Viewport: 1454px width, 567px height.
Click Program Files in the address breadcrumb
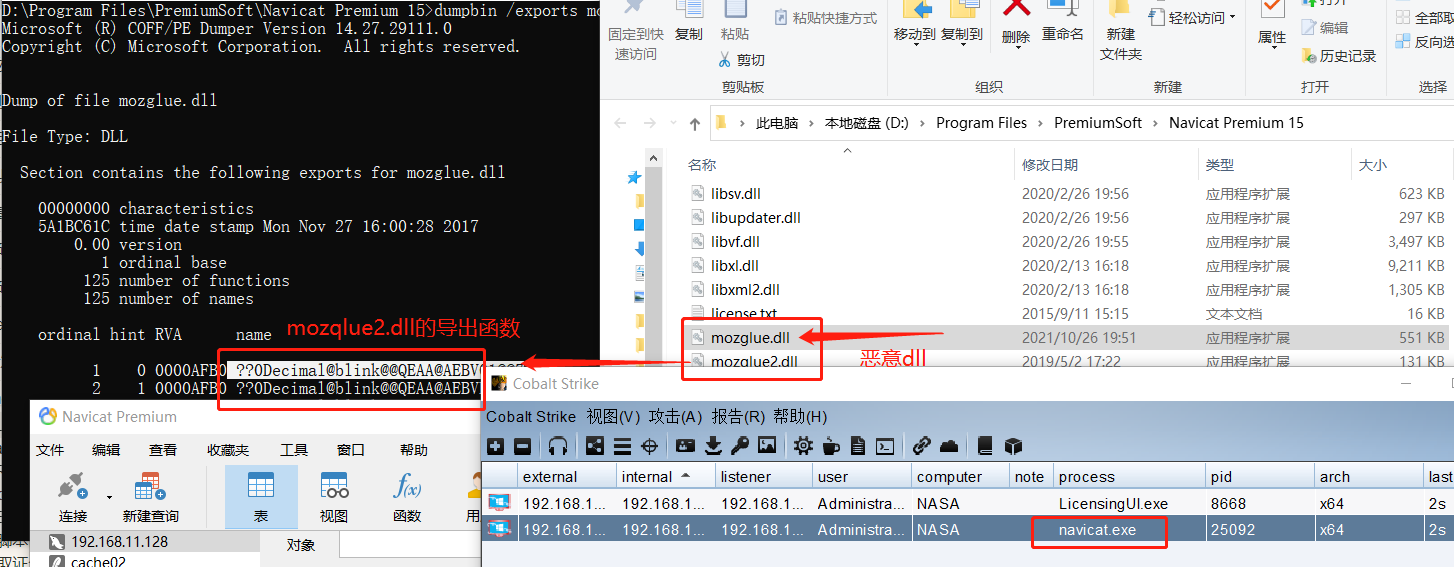click(981, 123)
